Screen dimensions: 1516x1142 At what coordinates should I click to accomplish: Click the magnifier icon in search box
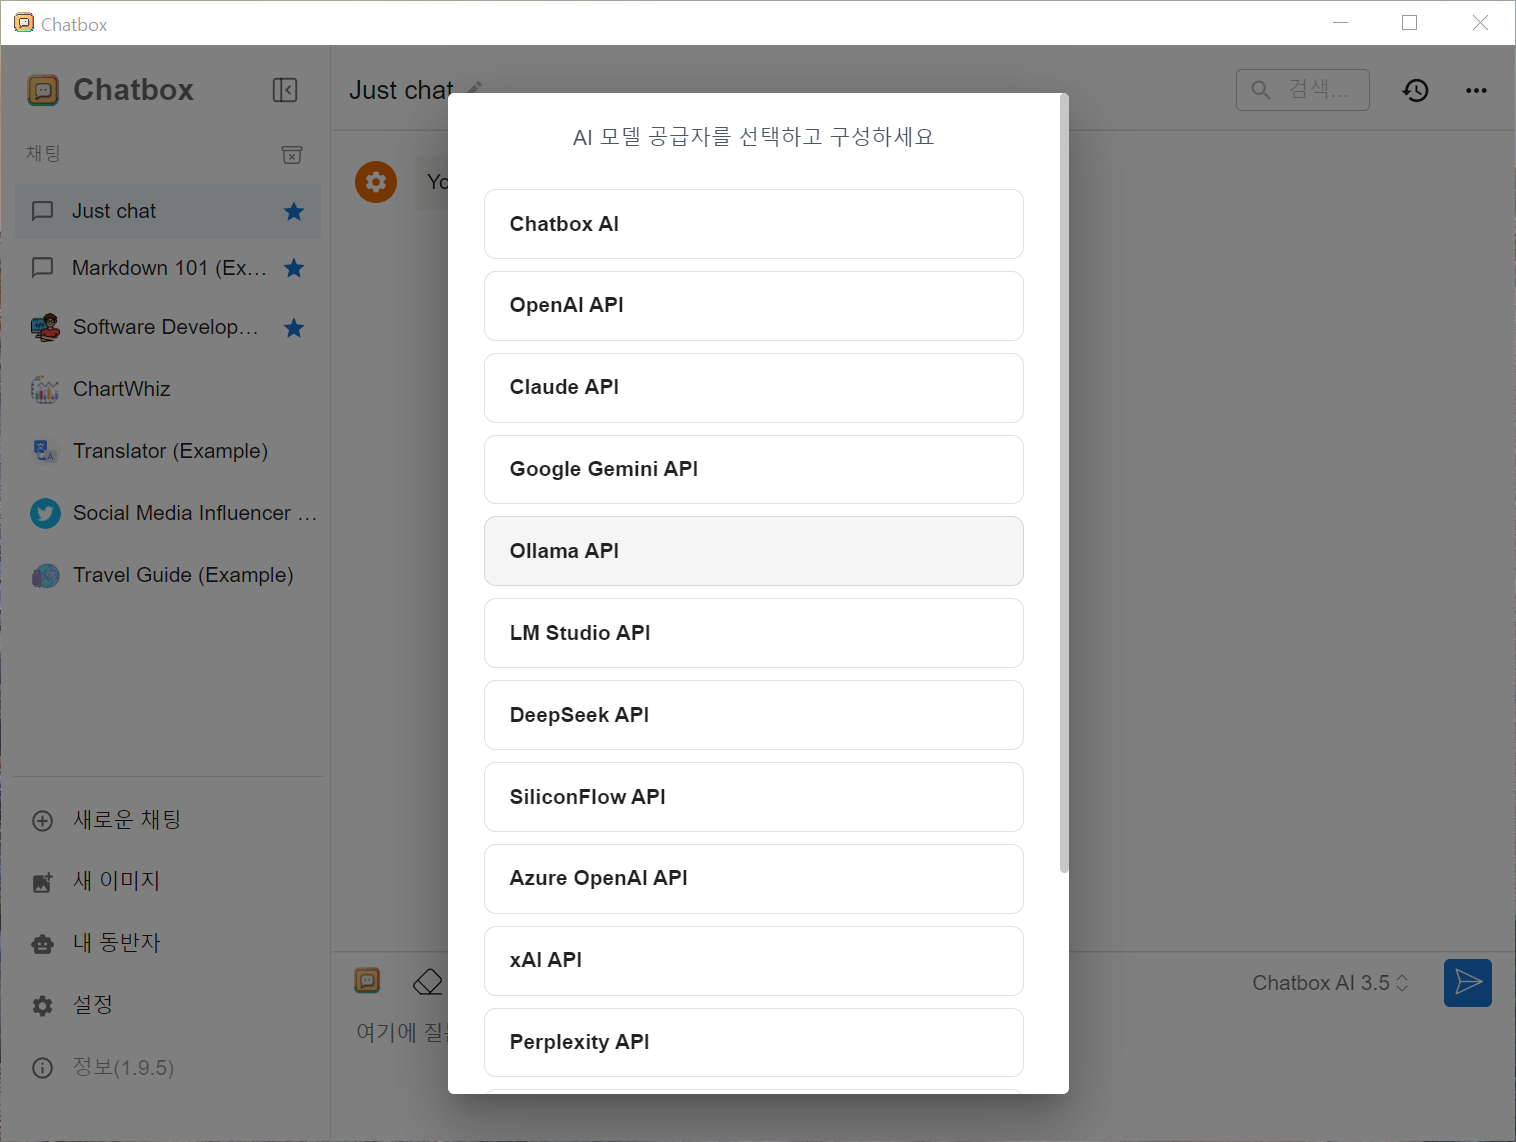pyautogui.click(x=1261, y=90)
